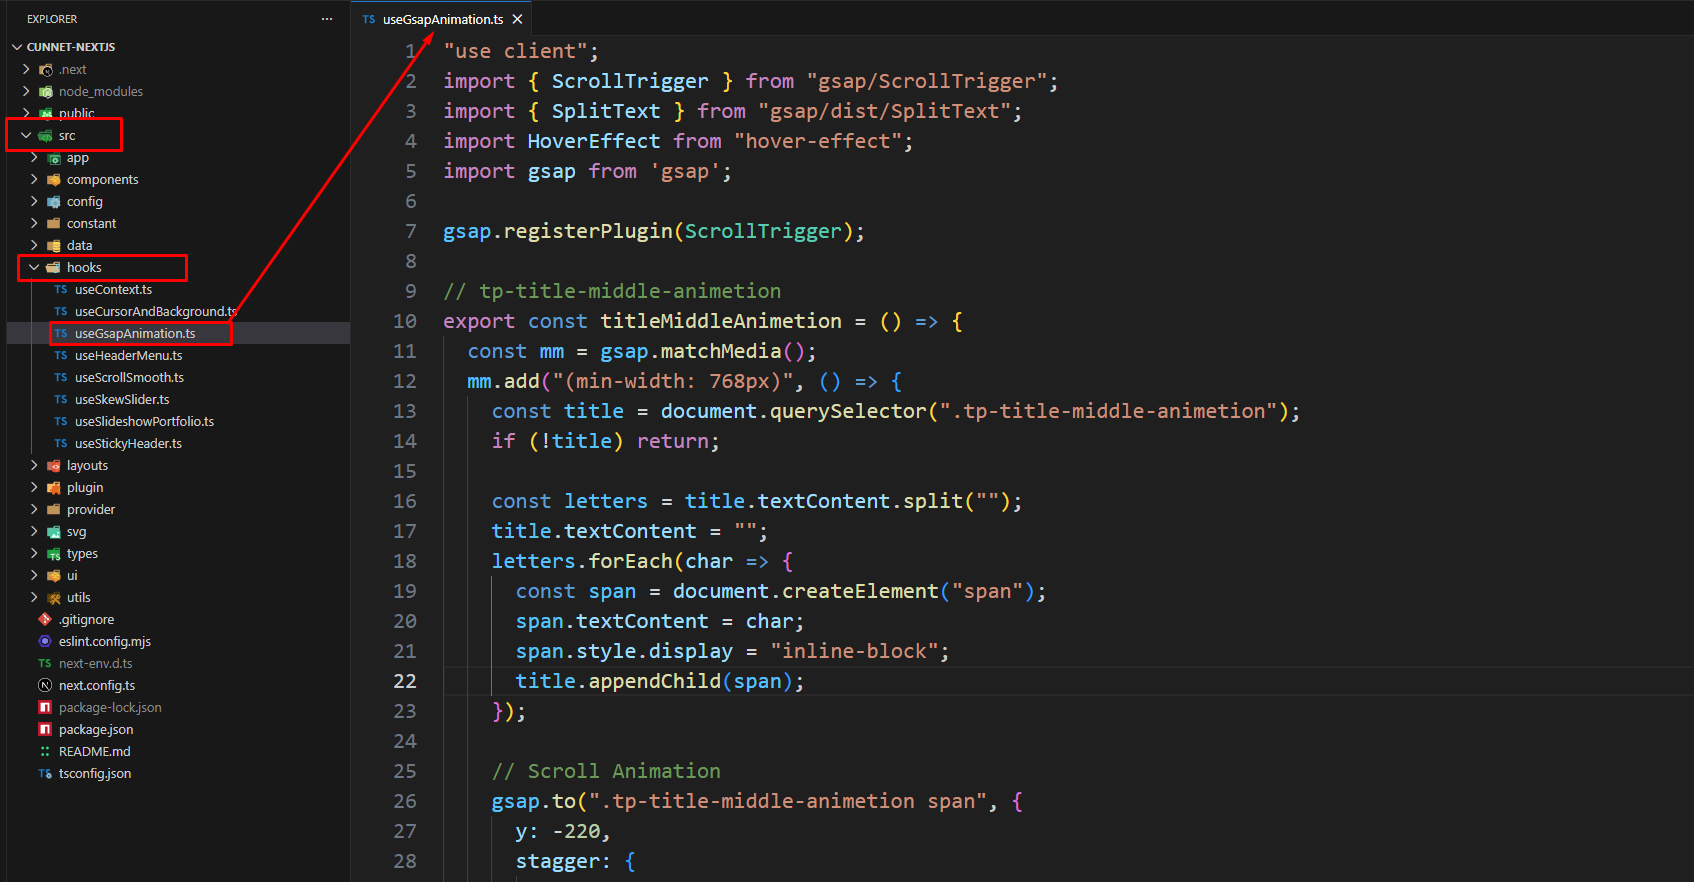
Task: Collapse the CUNNET-NEXTJS root folder
Action: click(x=17, y=47)
